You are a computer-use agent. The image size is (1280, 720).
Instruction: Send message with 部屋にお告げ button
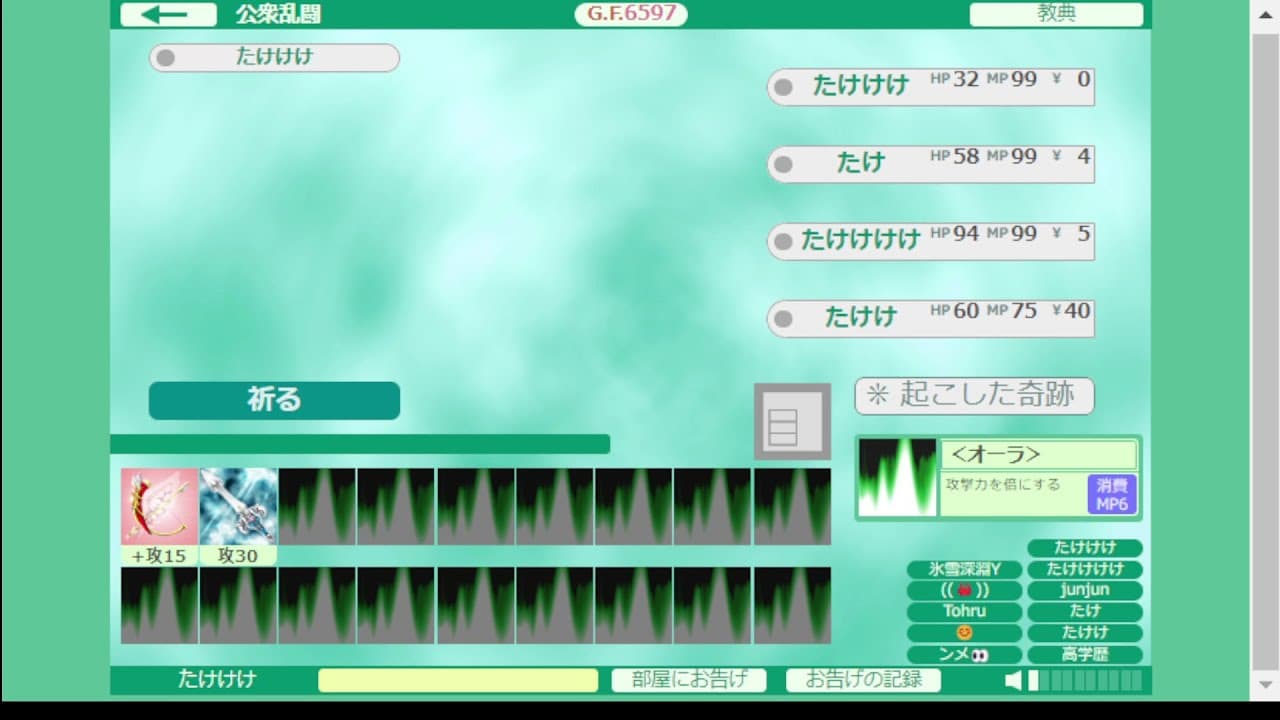coord(689,680)
